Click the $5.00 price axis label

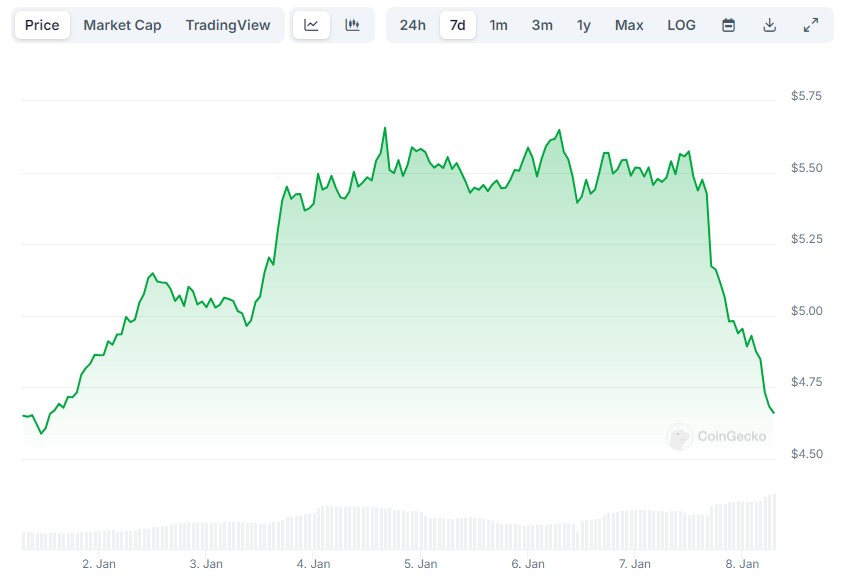tap(806, 311)
